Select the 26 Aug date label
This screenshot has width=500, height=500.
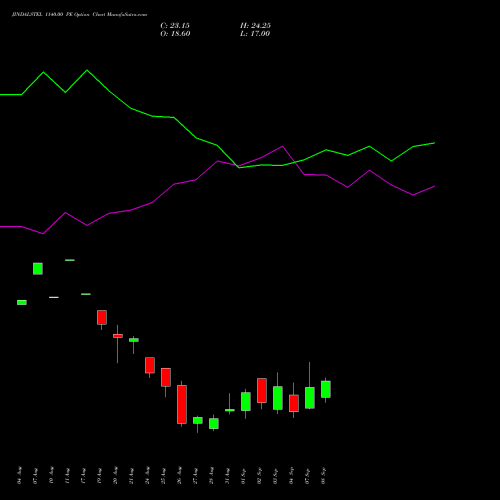tap(179, 475)
